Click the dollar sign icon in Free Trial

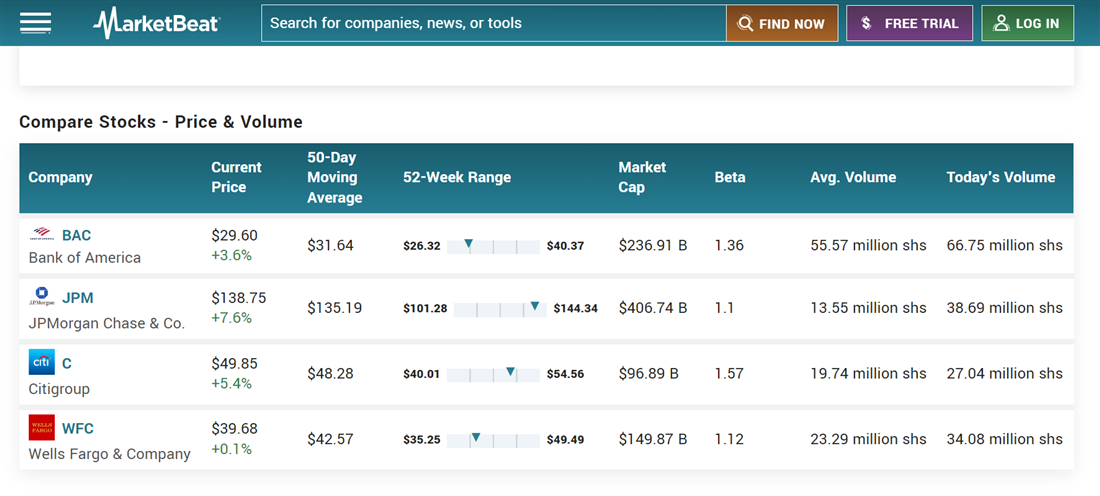click(866, 24)
